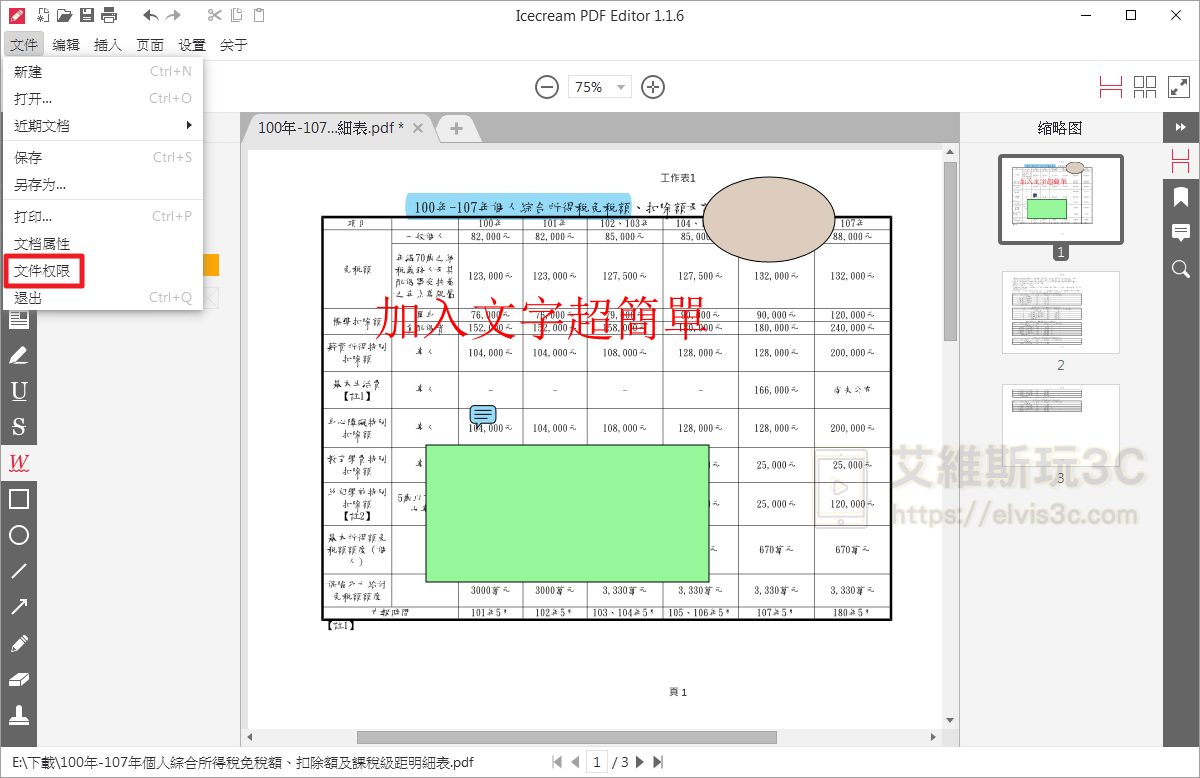This screenshot has width=1200, height=778.
Task: Go to next page with arrow button
Action: 638,761
